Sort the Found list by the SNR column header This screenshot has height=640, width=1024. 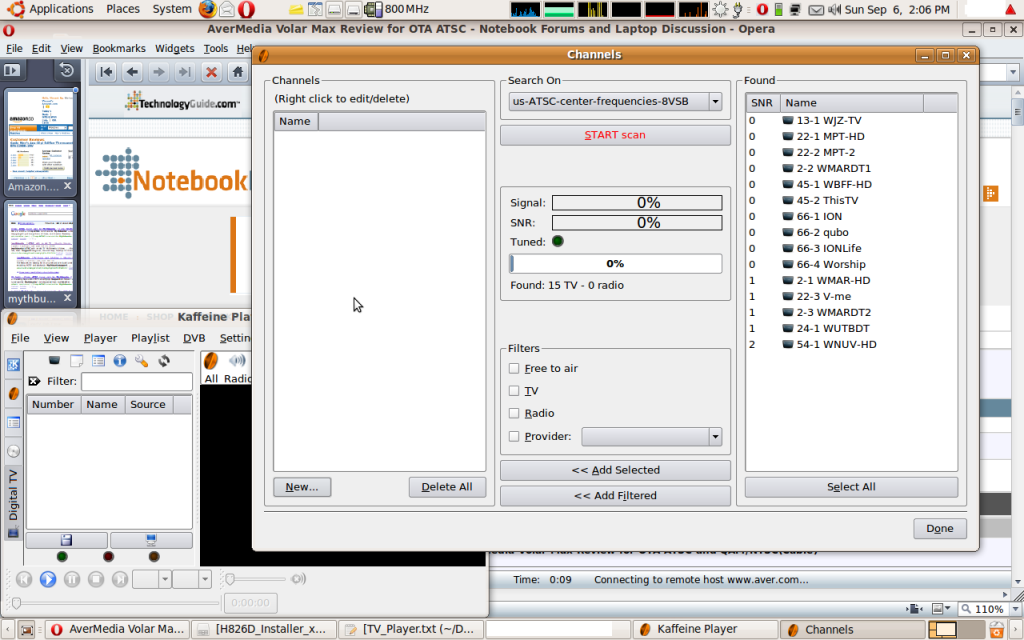click(x=762, y=103)
